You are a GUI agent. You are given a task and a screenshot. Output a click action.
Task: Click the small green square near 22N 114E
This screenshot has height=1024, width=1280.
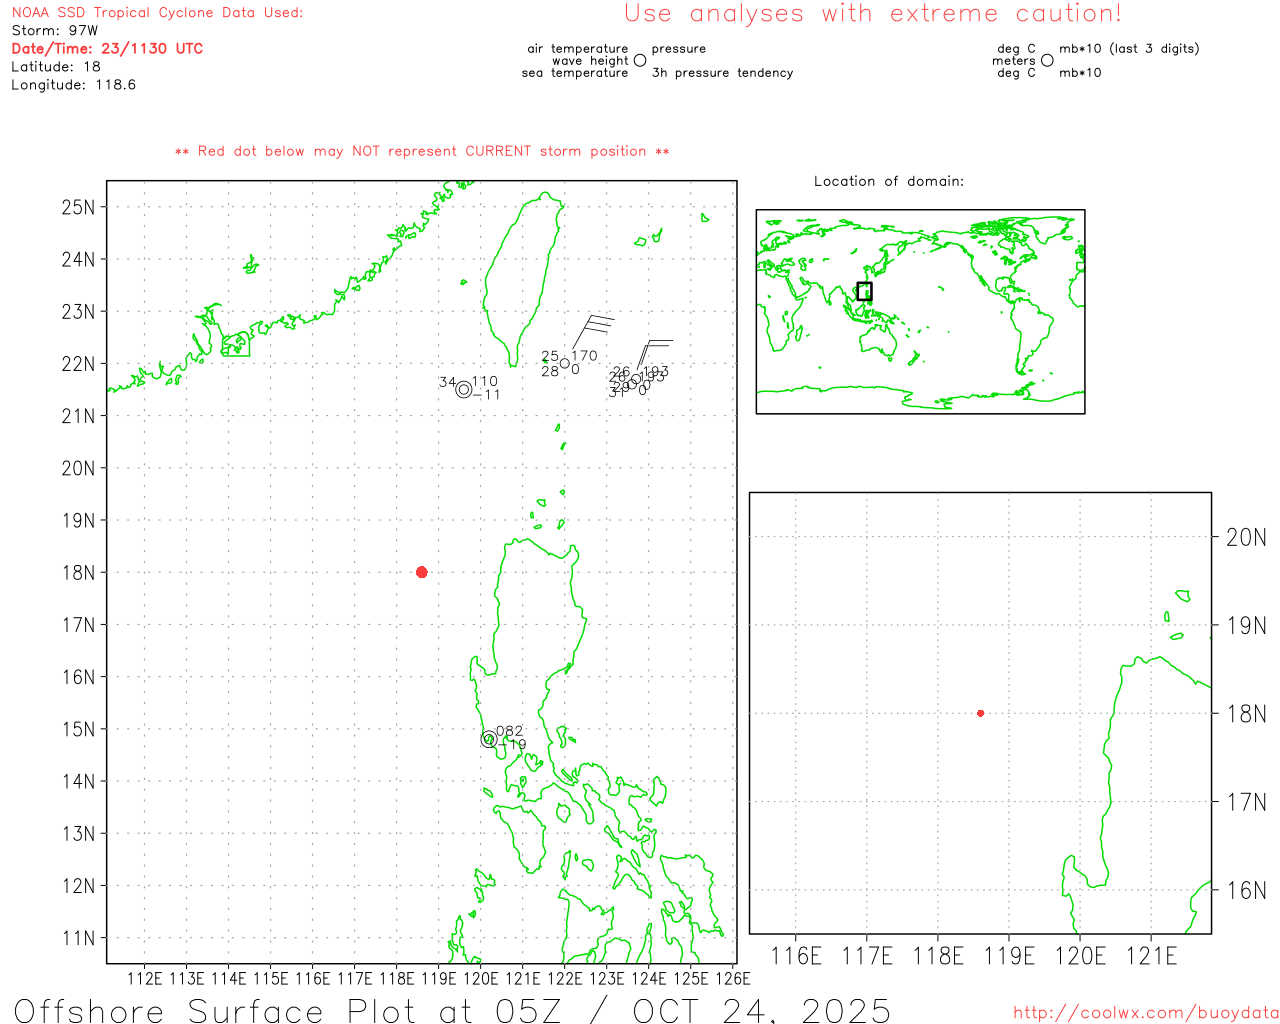[236, 345]
